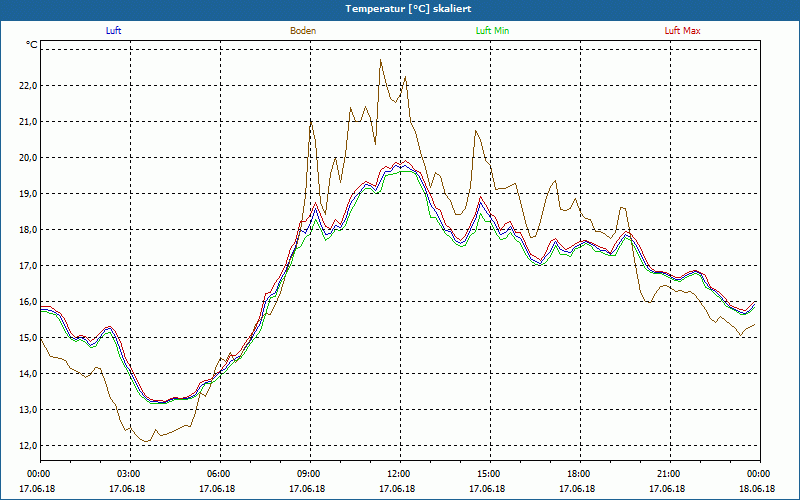Image resolution: width=800 pixels, height=500 pixels.
Task: Click the 21,0 y-axis value
Action: coord(28,121)
